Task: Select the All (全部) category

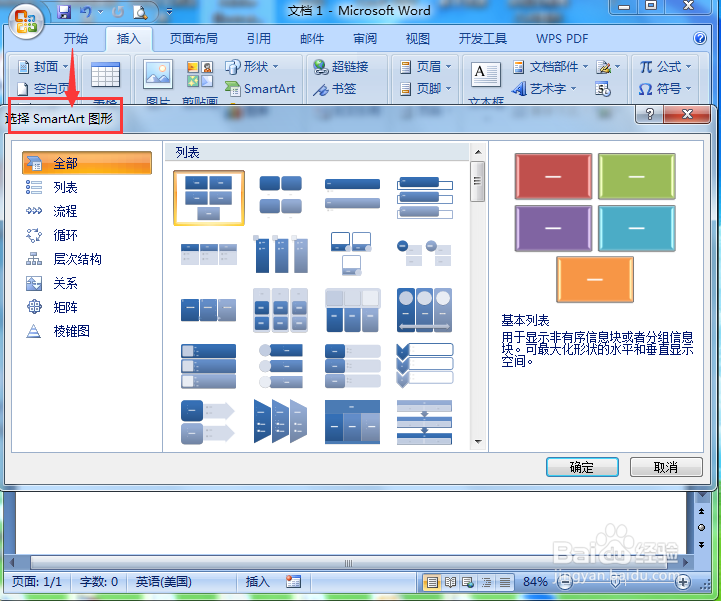Action: click(87, 163)
